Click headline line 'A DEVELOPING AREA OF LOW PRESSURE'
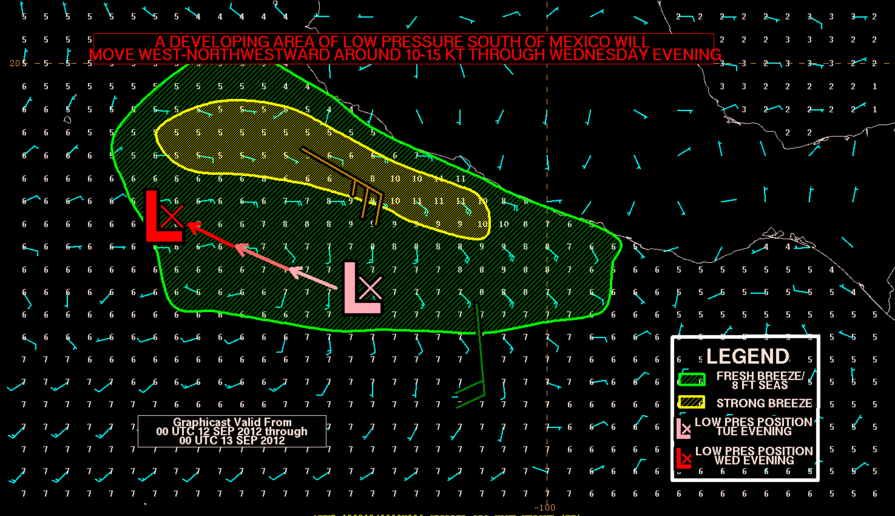The width and height of the screenshot is (895, 516). point(402,42)
